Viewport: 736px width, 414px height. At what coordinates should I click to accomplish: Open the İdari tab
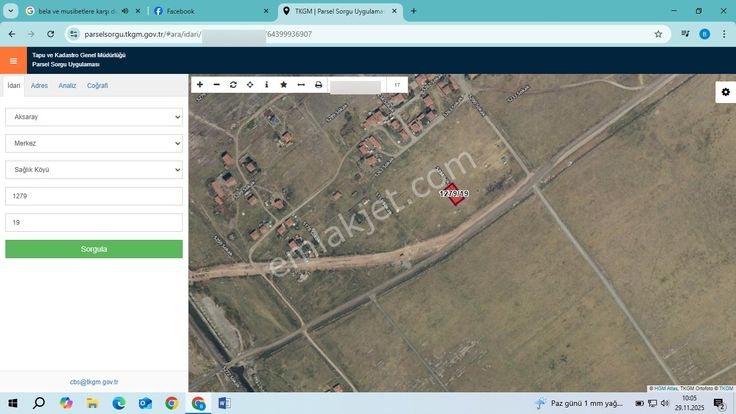pos(14,85)
